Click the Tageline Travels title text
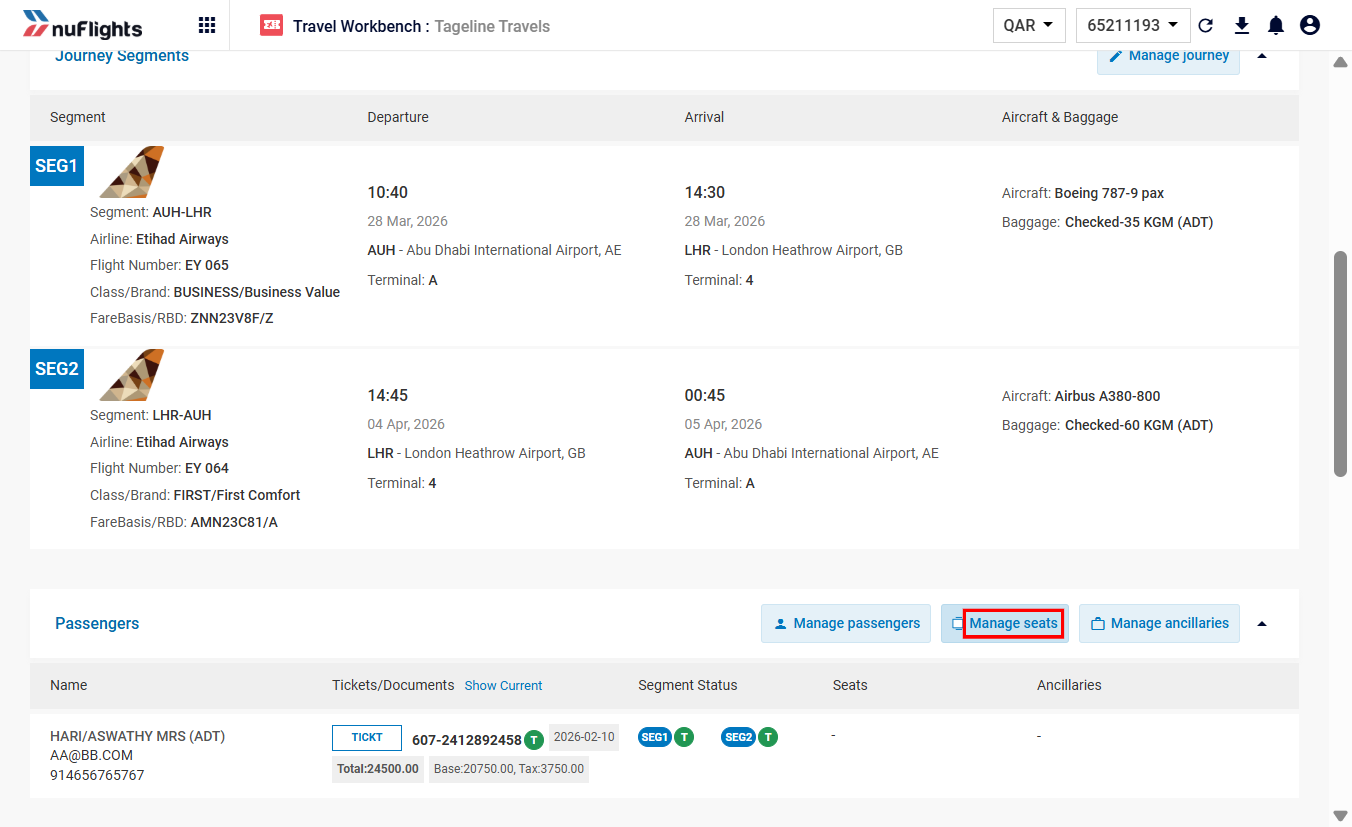This screenshot has width=1352, height=827. tap(492, 26)
